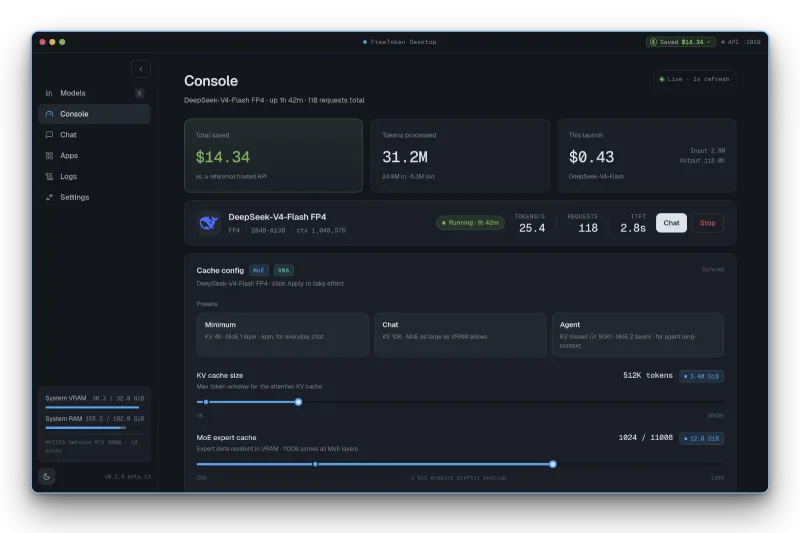
Task: Click the Running 1h 42m status pill
Action: point(470,223)
